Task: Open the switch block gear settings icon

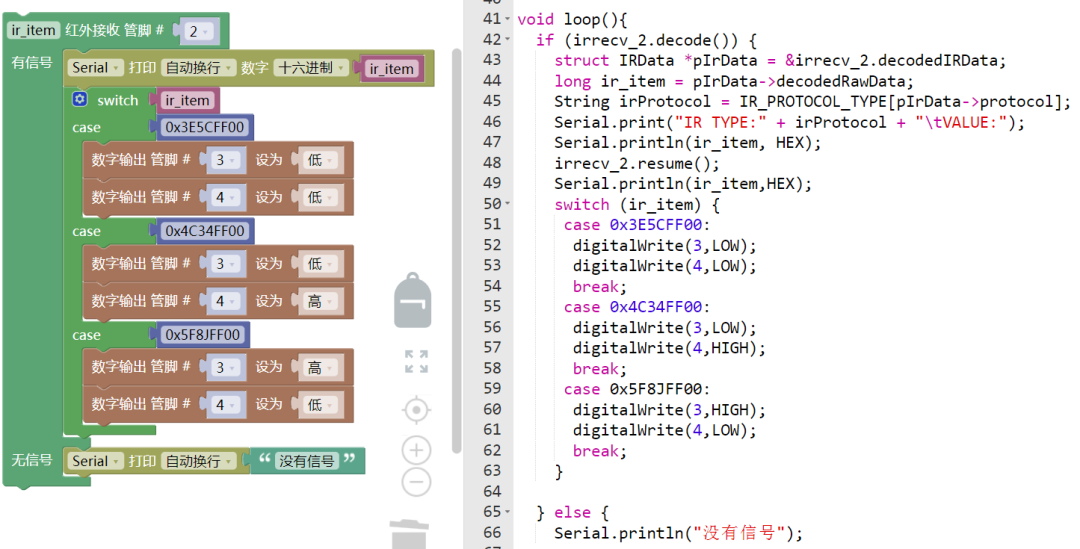Action: pyautogui.click(x=80, y=99)
